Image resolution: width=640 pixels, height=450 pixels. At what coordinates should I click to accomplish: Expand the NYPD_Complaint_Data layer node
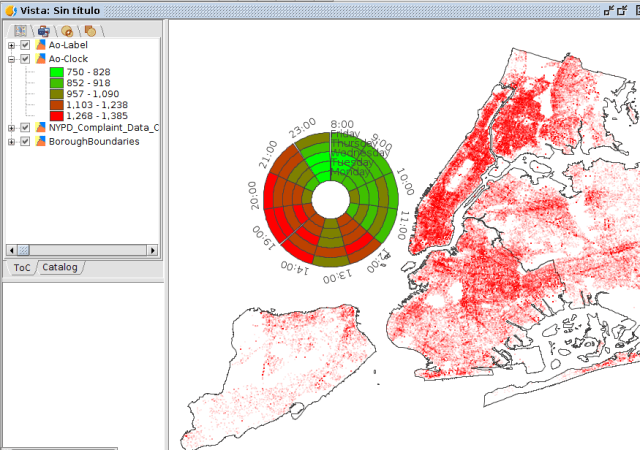11,128
